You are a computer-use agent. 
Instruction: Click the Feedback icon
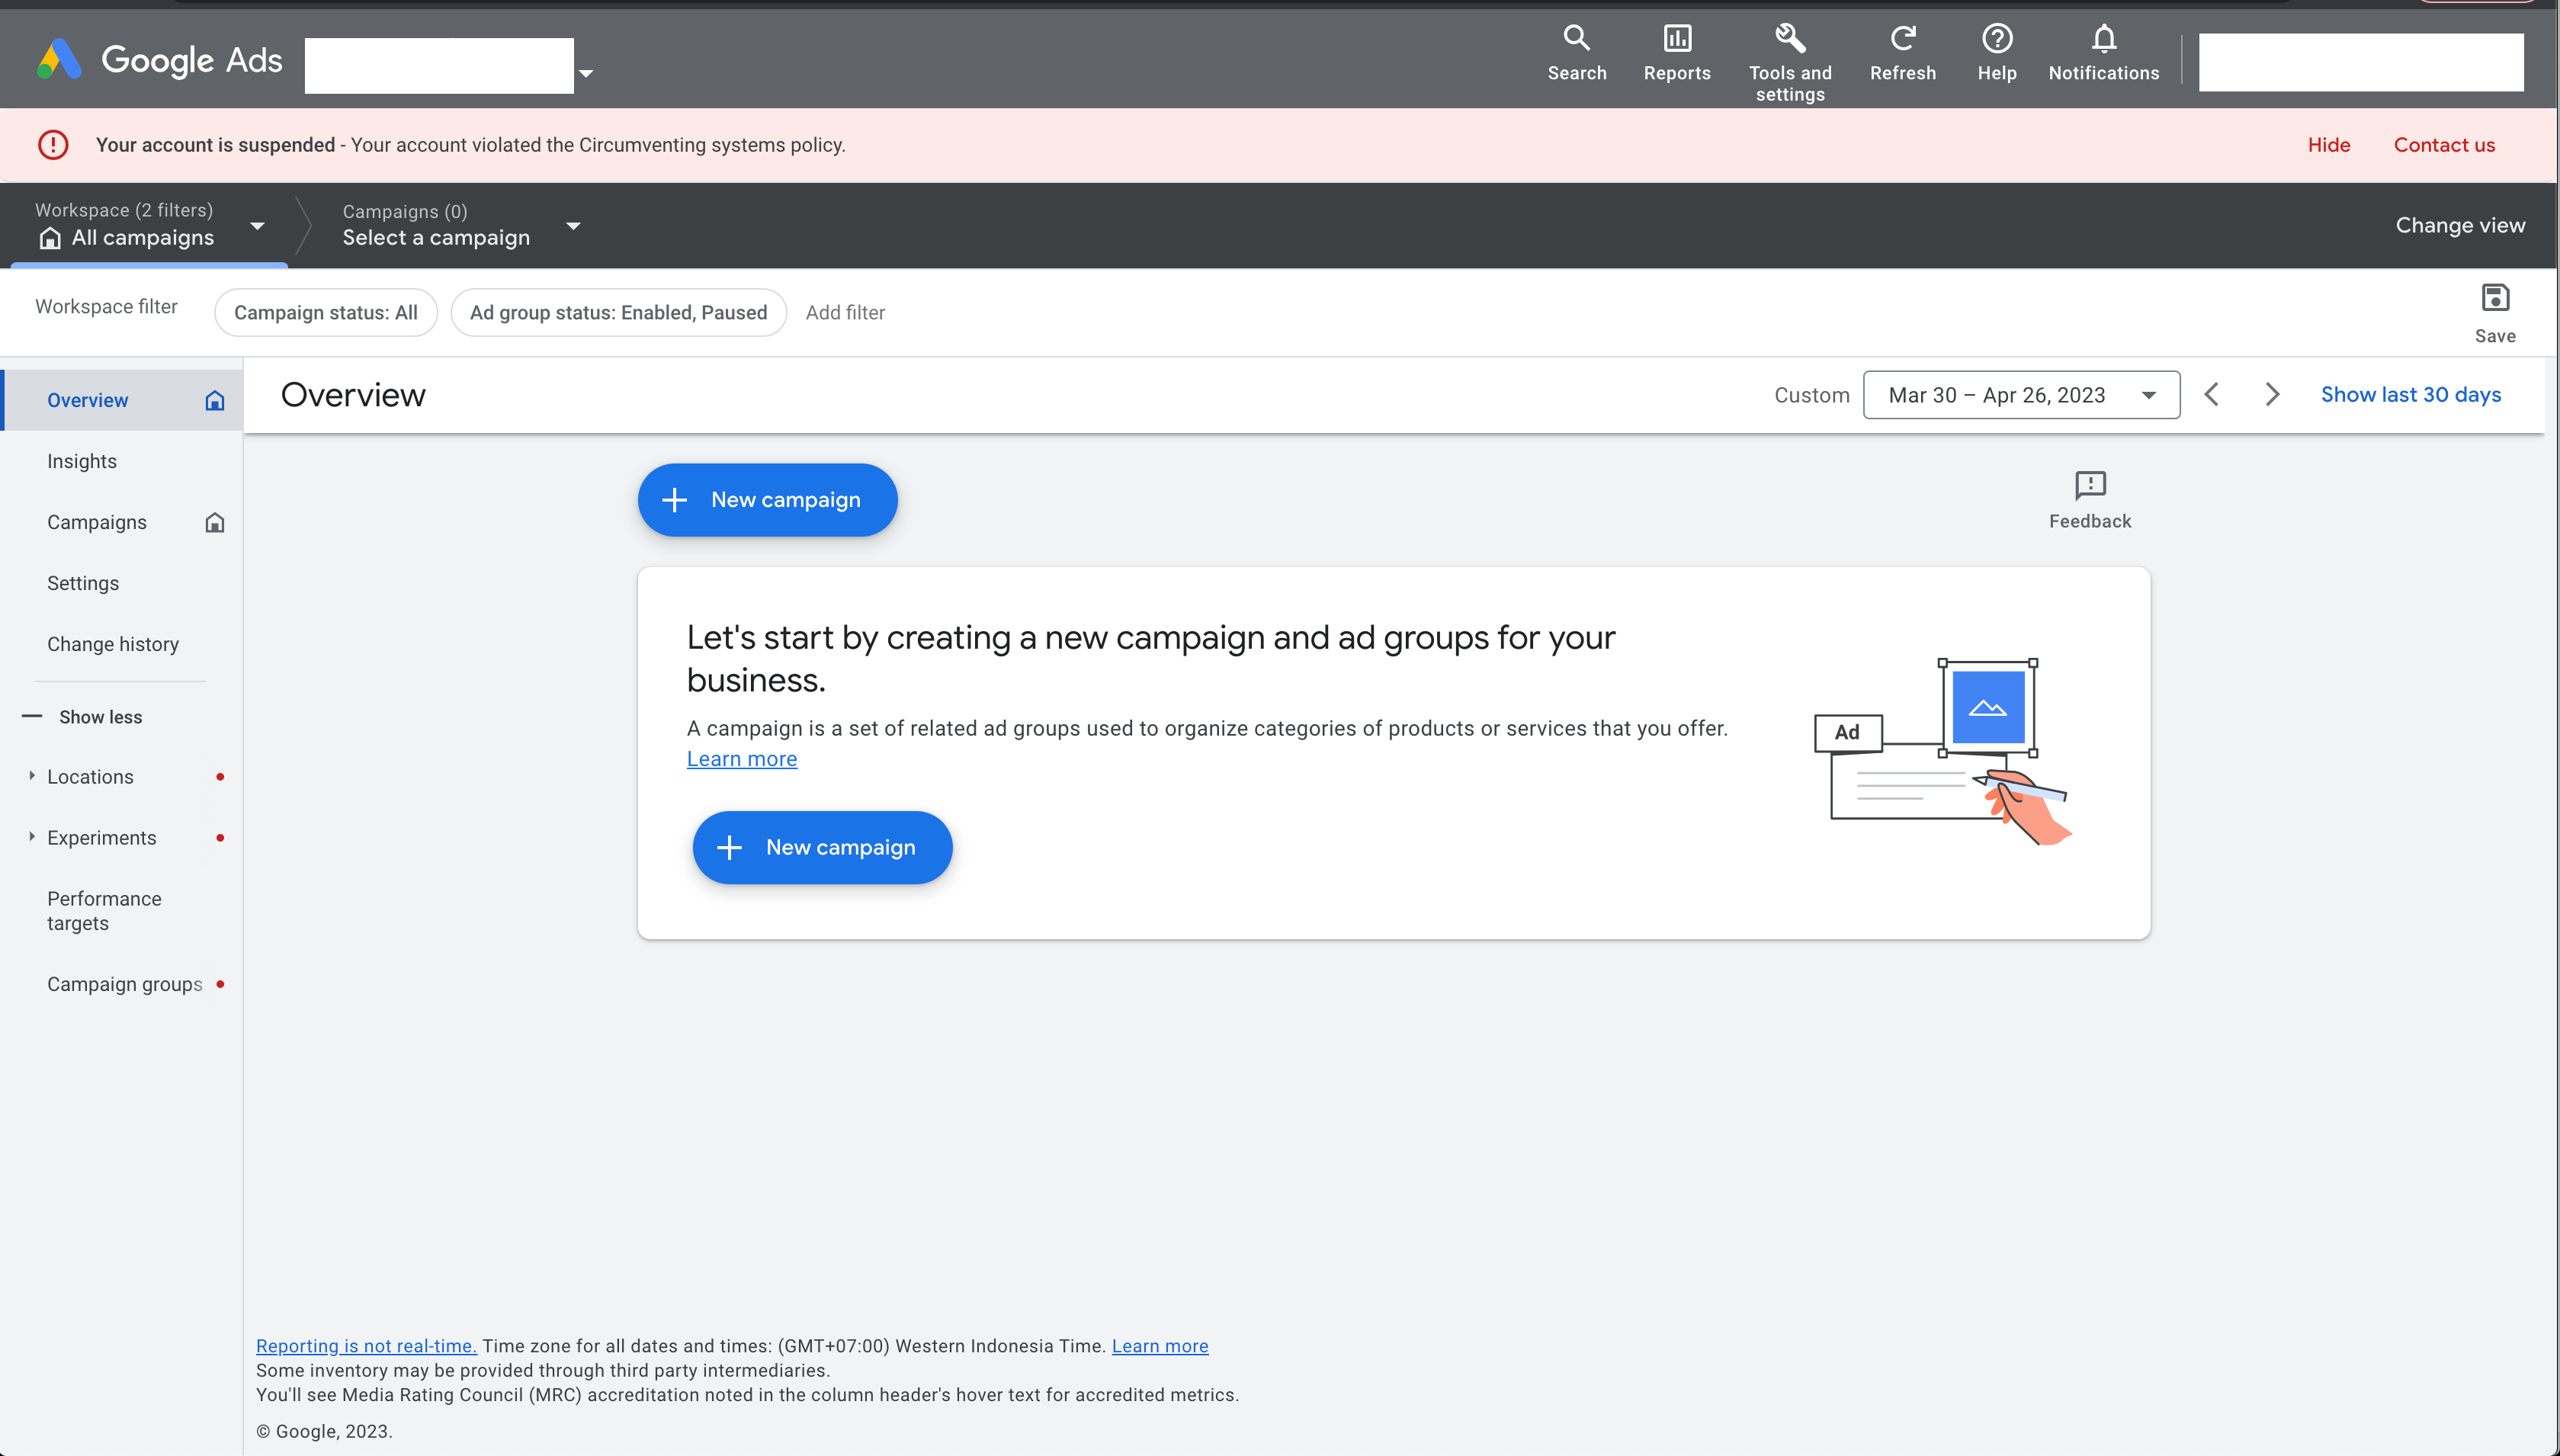pyautogui.click(x=2089, y=486)
